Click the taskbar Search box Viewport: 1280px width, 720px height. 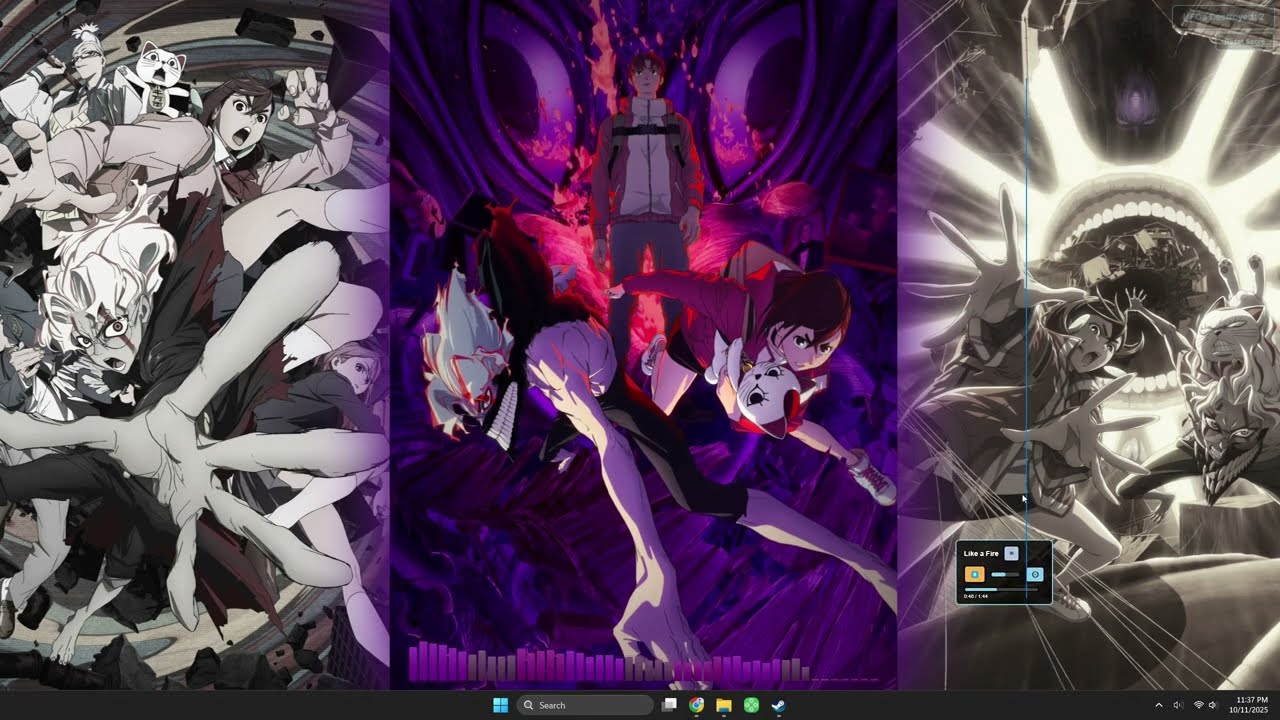[585, 705]
